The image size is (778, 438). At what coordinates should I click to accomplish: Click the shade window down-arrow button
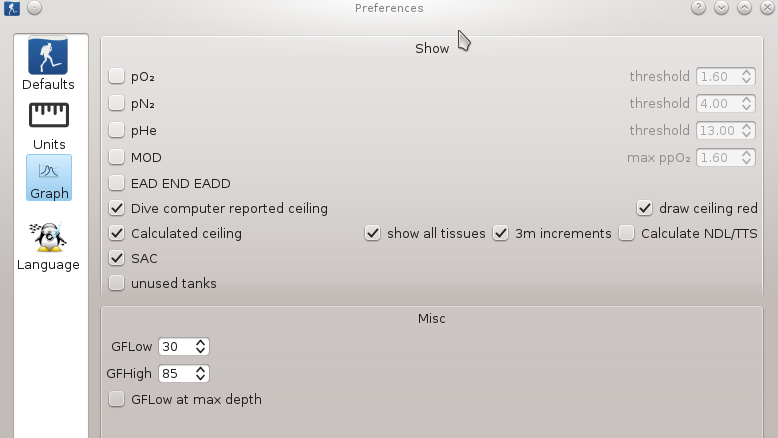pos(722,8)
